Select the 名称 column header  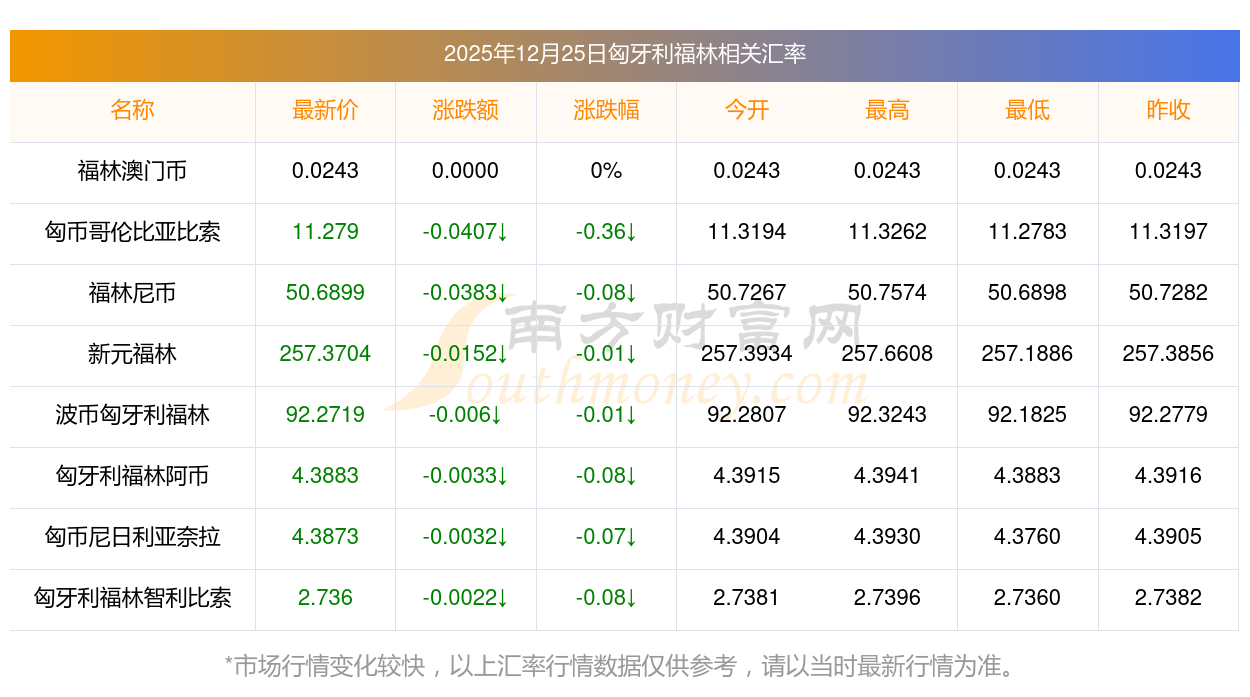pyautogui.click(x=132, y=110)
